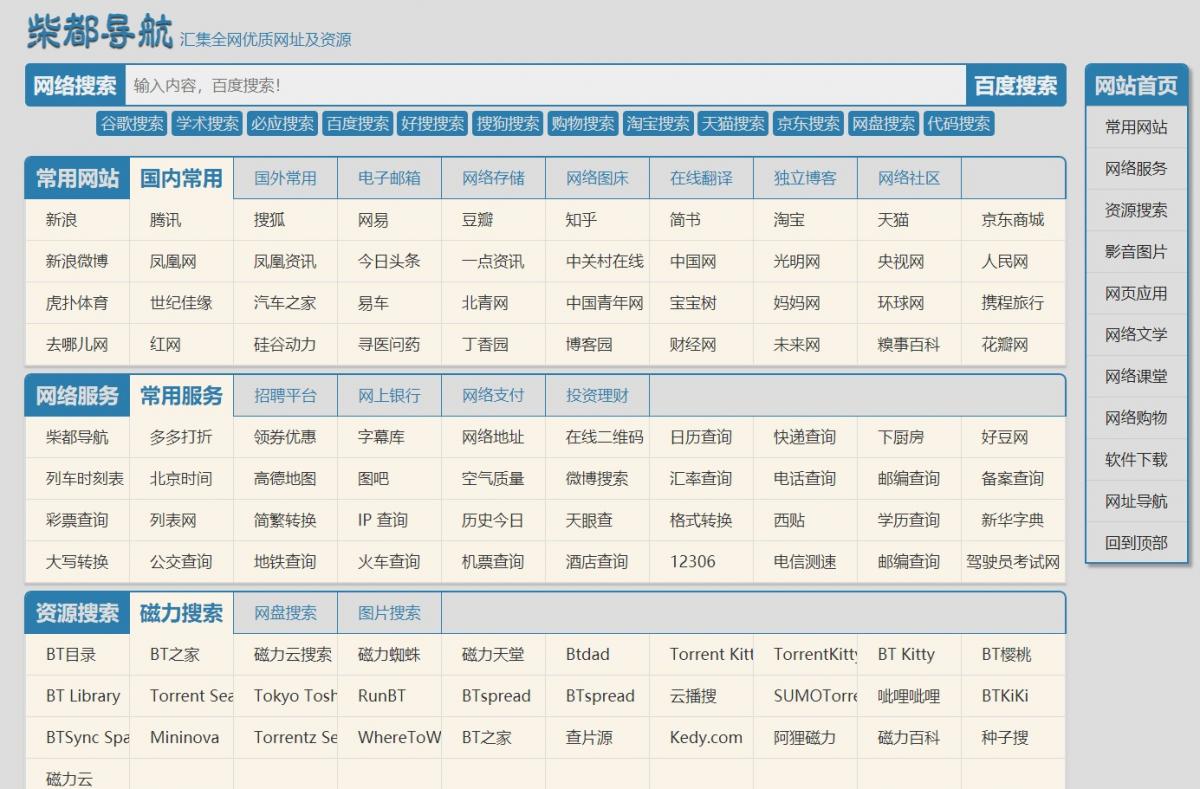
Task: Go to 回到顶部 in sidebar
Action: pos(1136,543)
